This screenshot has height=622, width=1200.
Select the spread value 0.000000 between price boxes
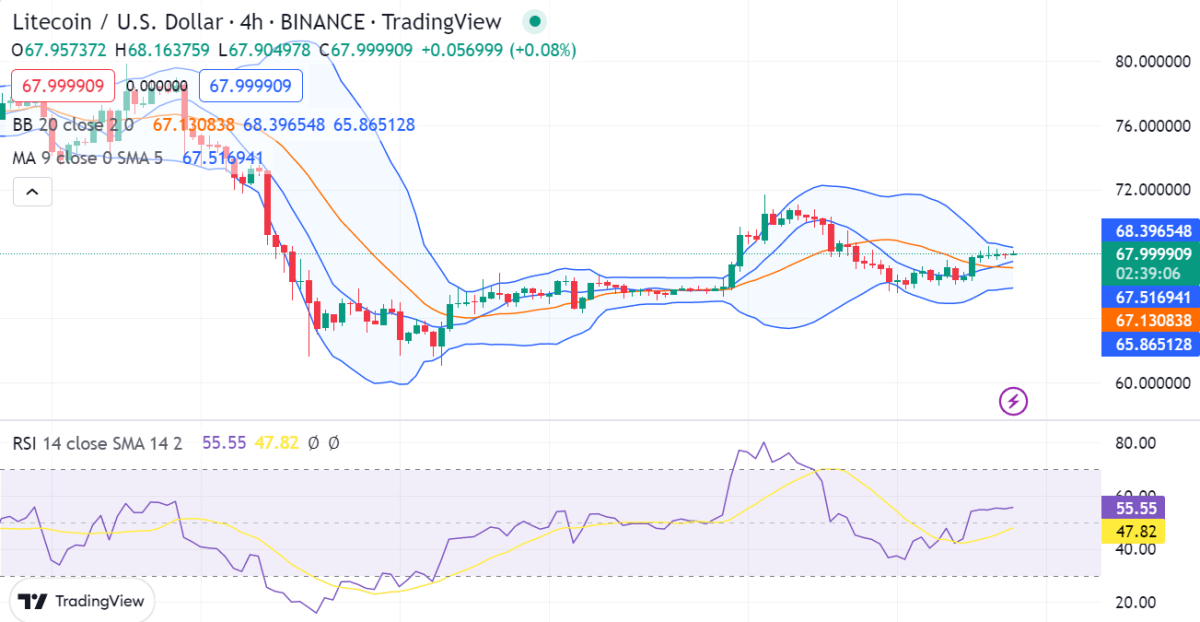(x=156, y=86)
